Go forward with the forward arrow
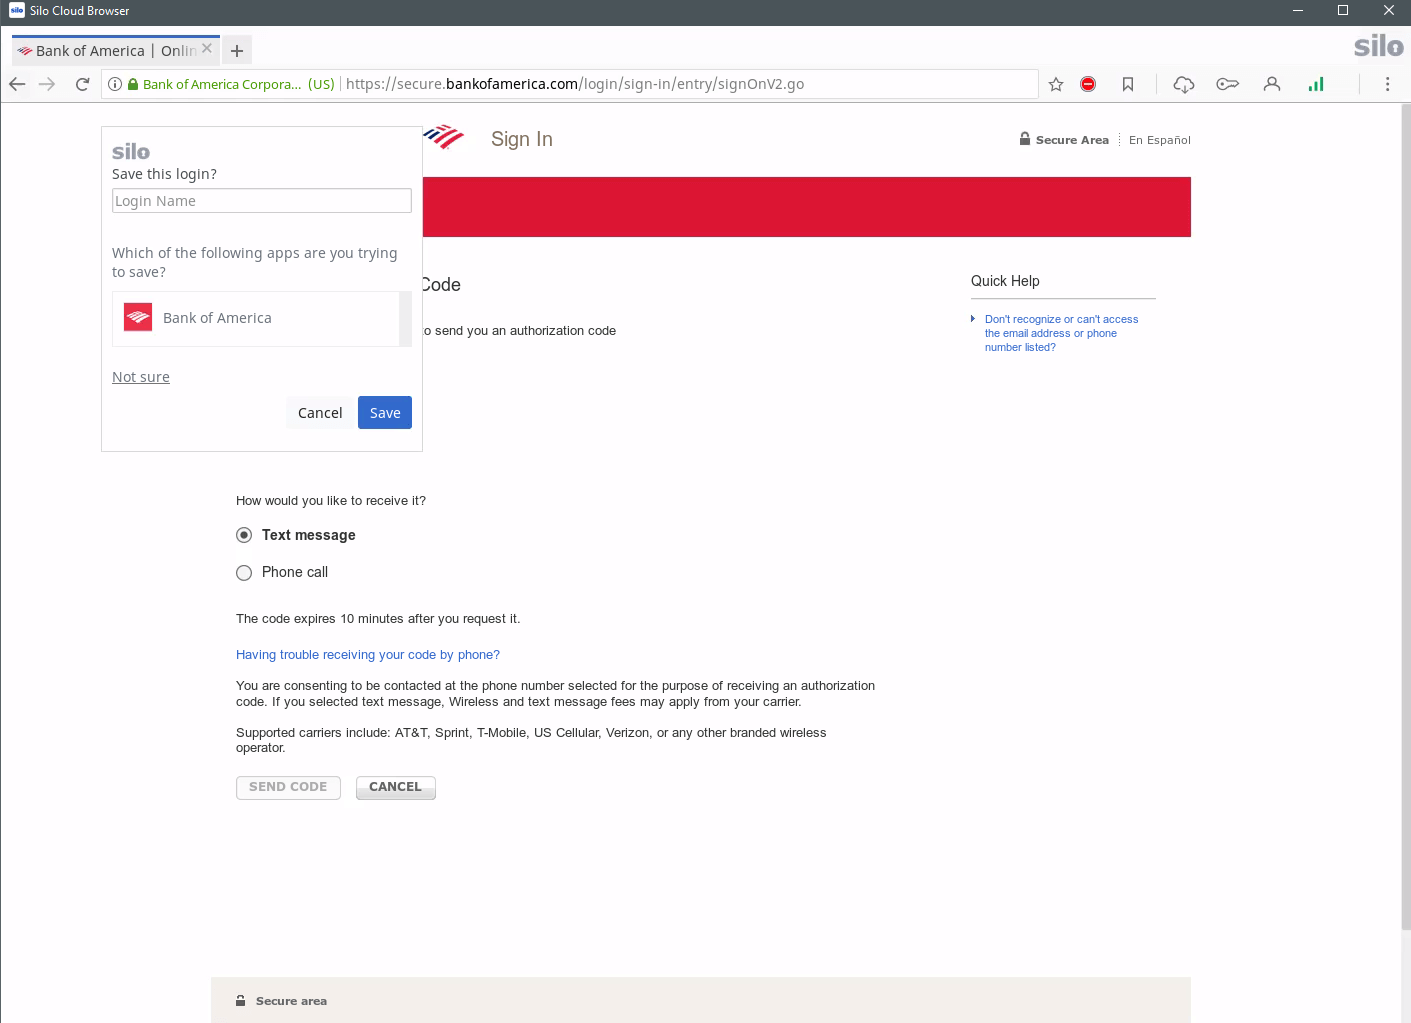This screenshot has height=1023, width=1411. pos(47,84)
